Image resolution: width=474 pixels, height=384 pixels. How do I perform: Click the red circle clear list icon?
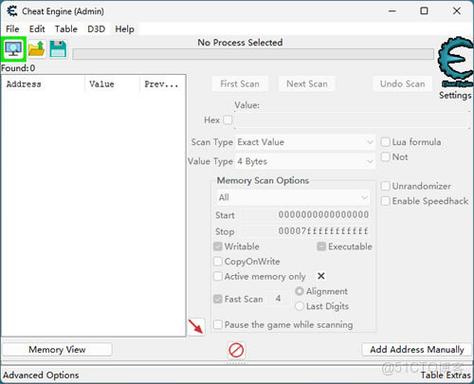[236, 350]
